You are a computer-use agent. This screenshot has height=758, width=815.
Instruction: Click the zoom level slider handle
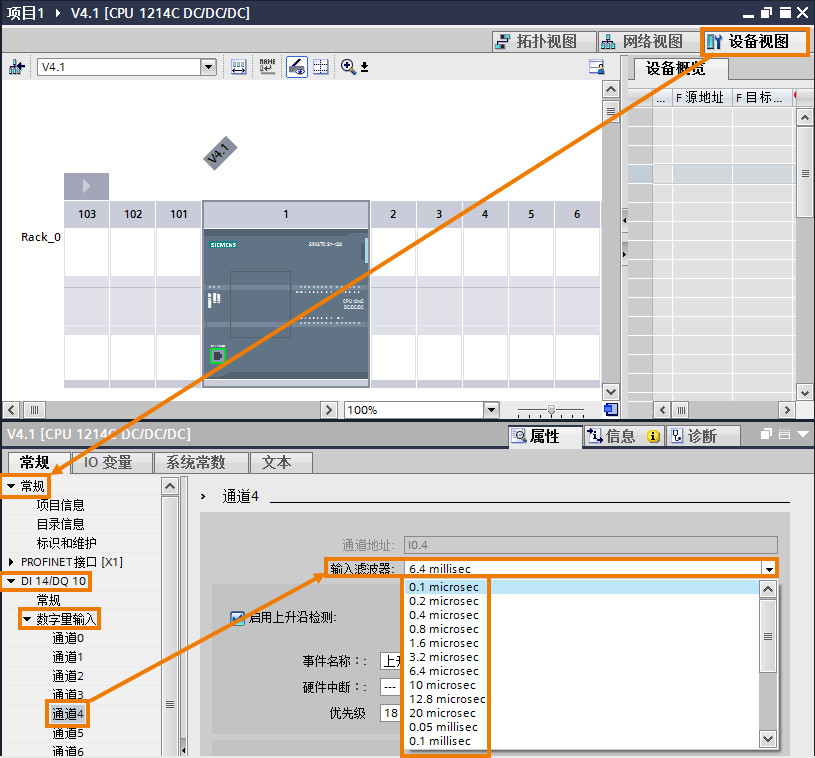tap(551, 410)
